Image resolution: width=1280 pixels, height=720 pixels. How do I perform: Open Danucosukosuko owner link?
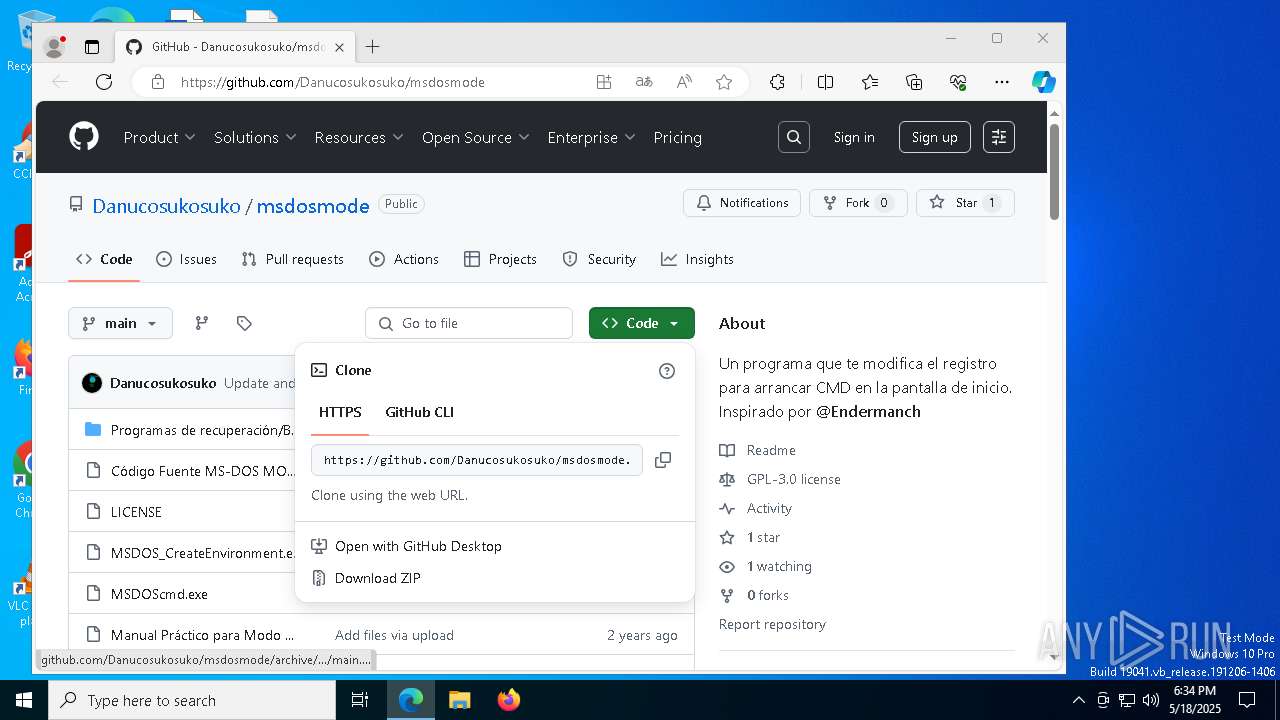pos(166,206)
